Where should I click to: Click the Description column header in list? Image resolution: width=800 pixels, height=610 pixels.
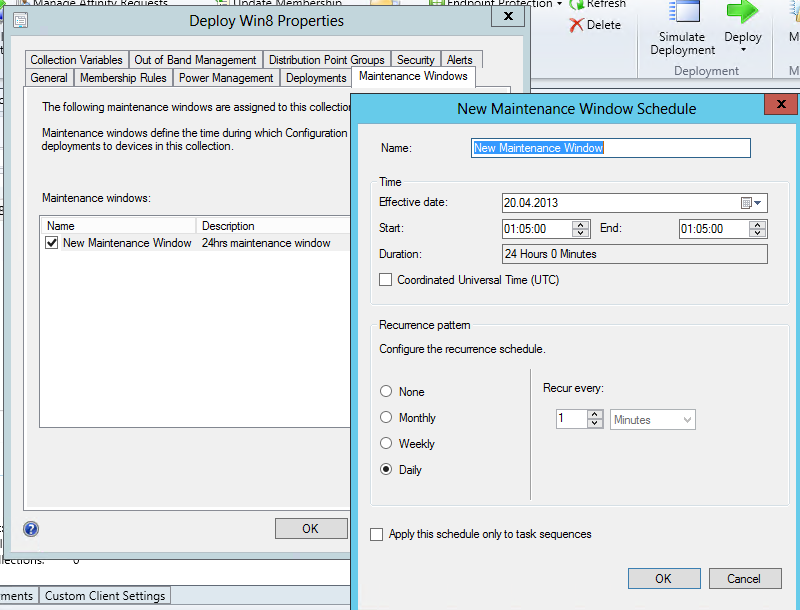[x=273, y=226]
